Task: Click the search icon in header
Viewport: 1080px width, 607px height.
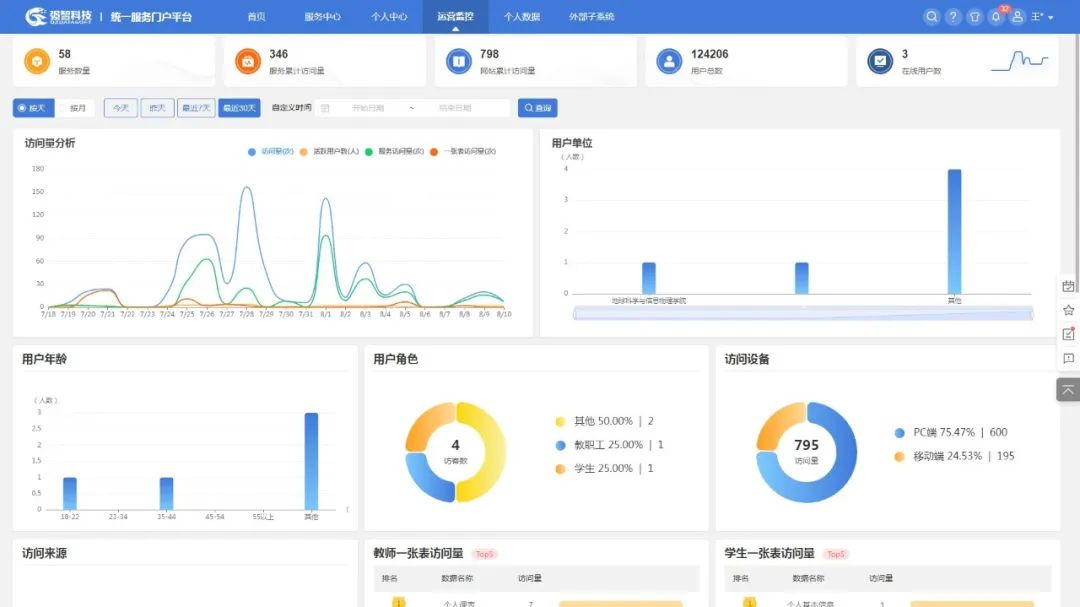Action: [932, 17]
